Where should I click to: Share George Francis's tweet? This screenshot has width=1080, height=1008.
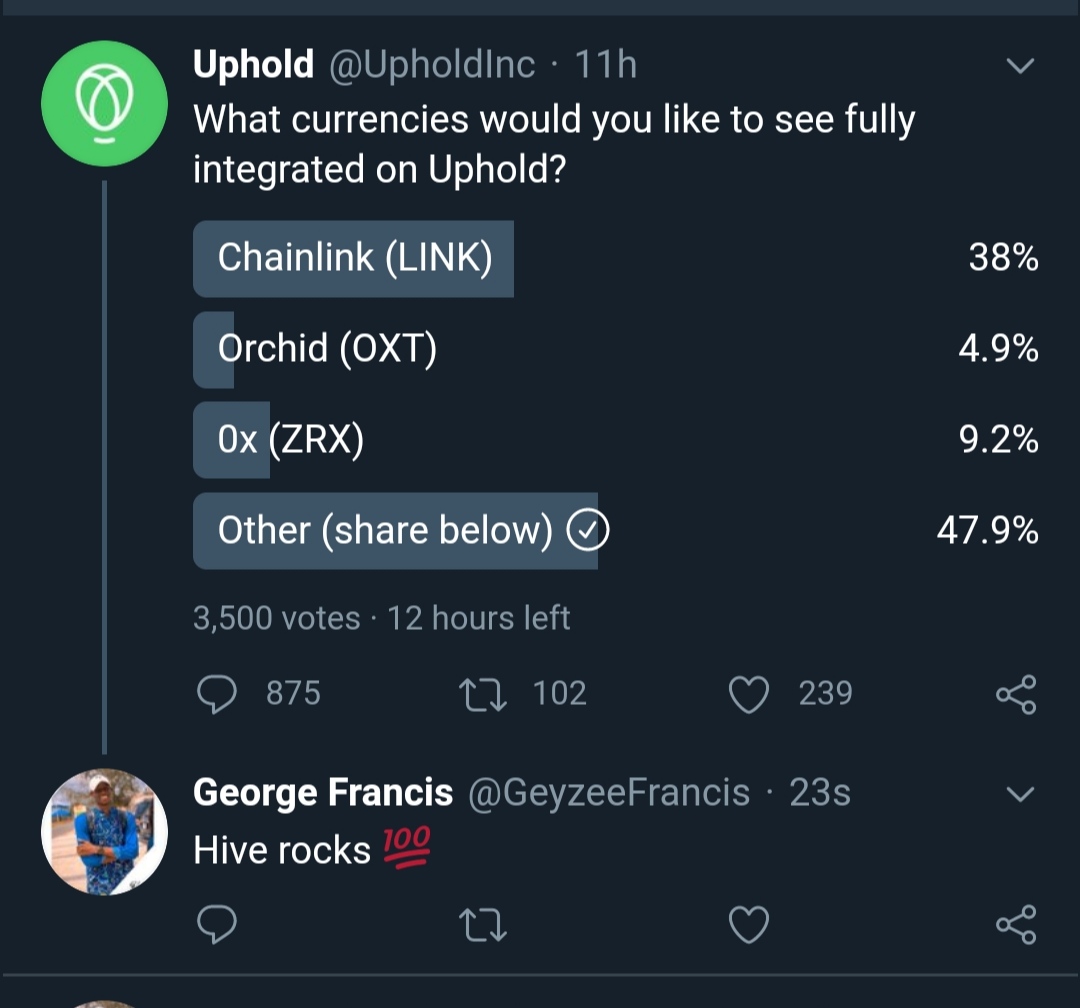(x=1016, y=925)
